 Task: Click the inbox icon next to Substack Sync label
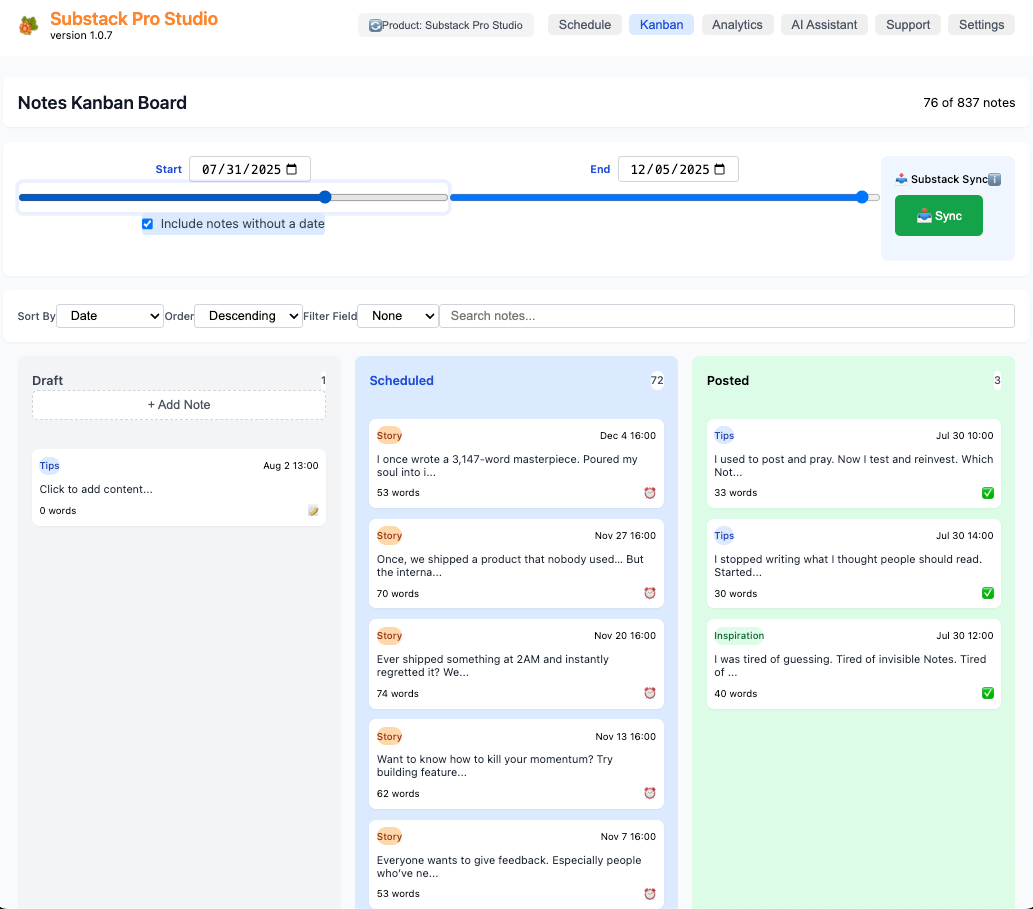pos(901,179)
